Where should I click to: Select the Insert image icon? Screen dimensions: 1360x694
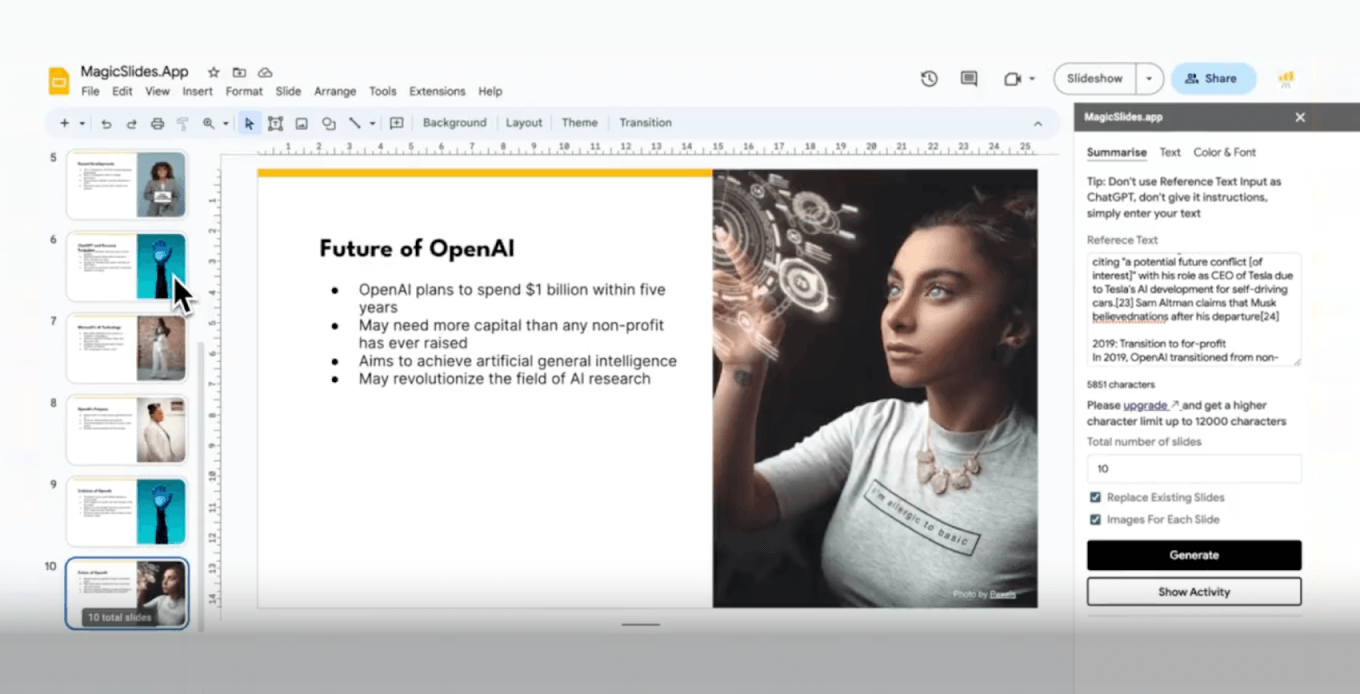(302, 122)
